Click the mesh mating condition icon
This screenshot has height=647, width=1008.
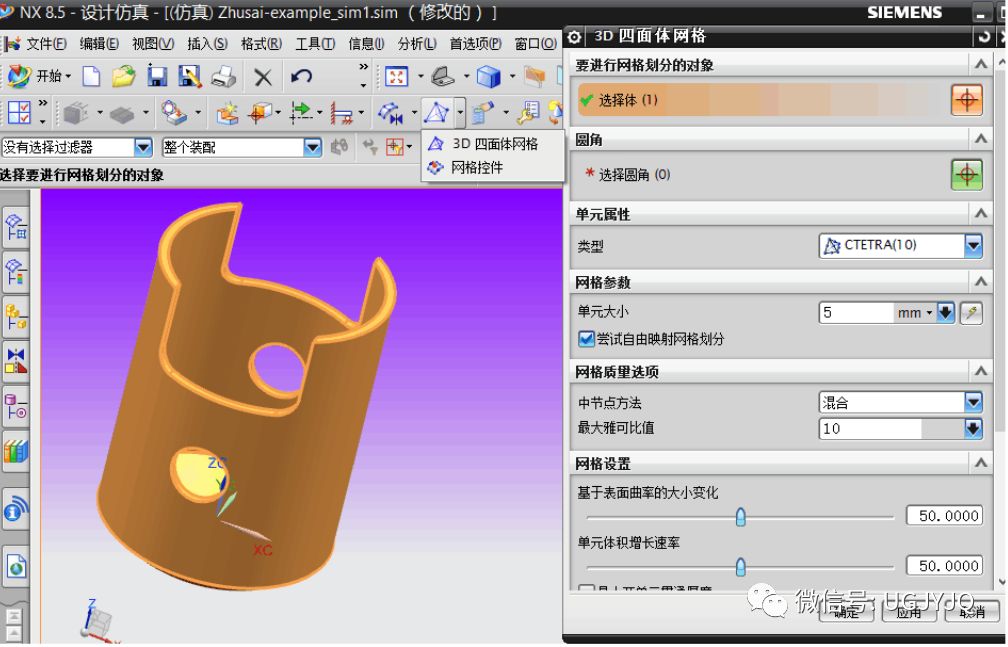click(x=390, y=113)
